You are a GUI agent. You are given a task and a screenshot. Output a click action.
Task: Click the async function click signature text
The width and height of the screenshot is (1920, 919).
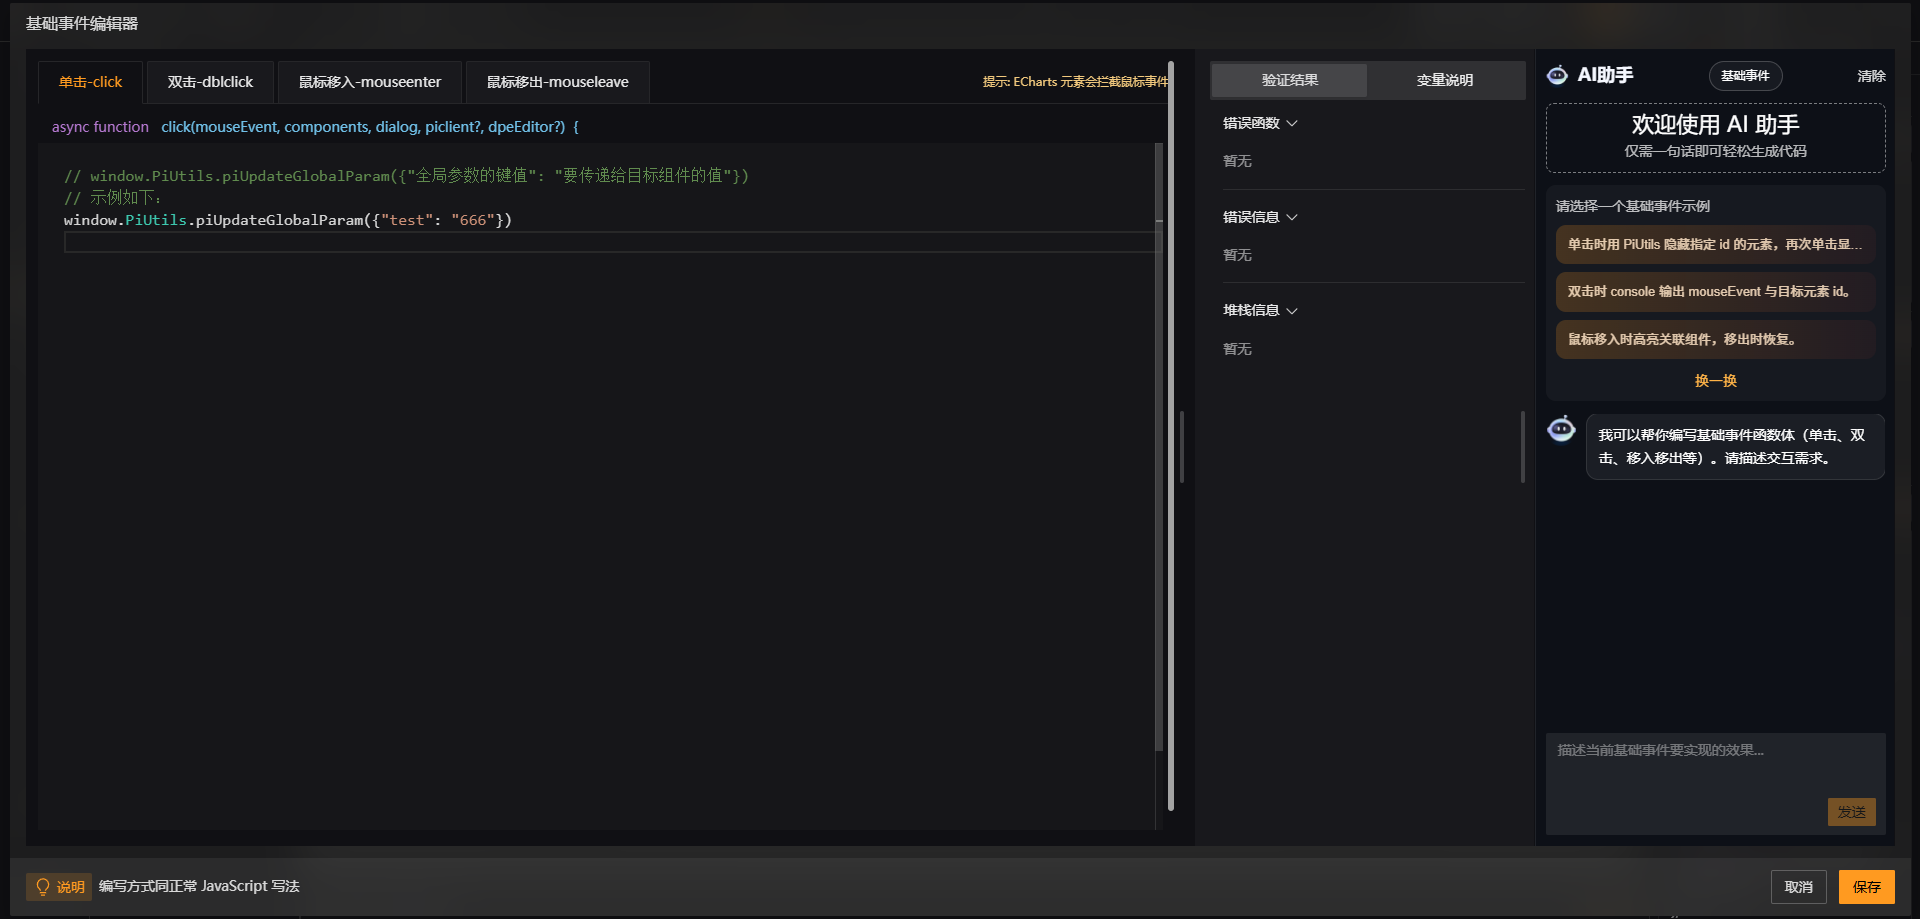click(x=315, y=127)
